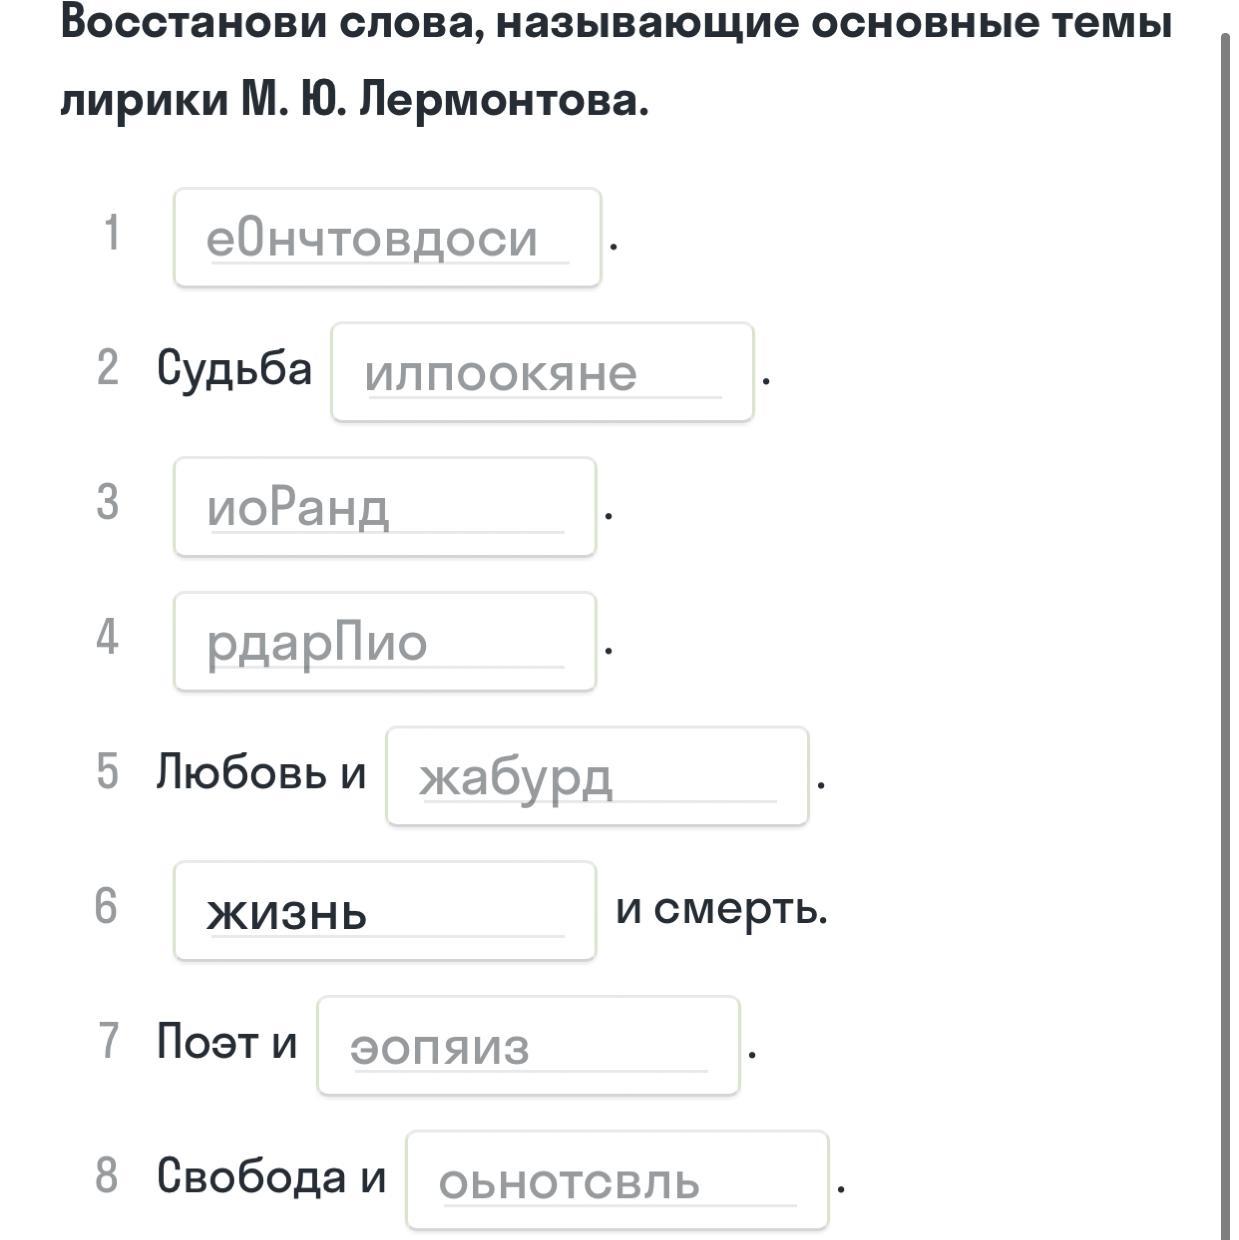Click the answer field showing "еОнчтовдоси"
This screenshot has height=1240, width=1239.
[387, 238]
